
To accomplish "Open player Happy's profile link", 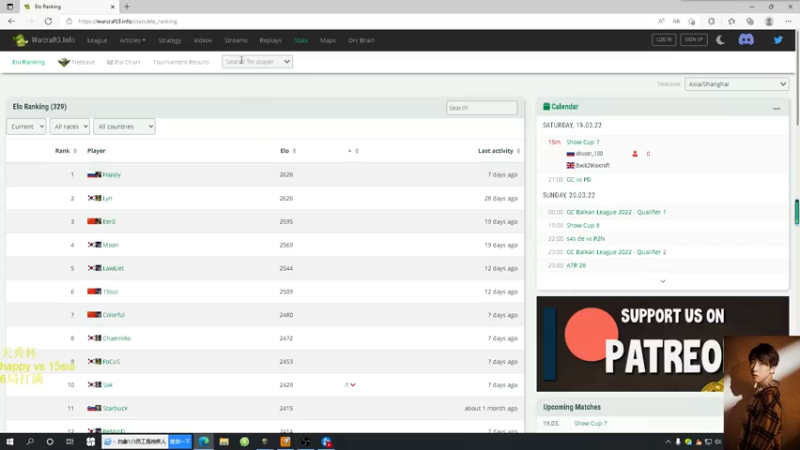I will pos(111,174).
